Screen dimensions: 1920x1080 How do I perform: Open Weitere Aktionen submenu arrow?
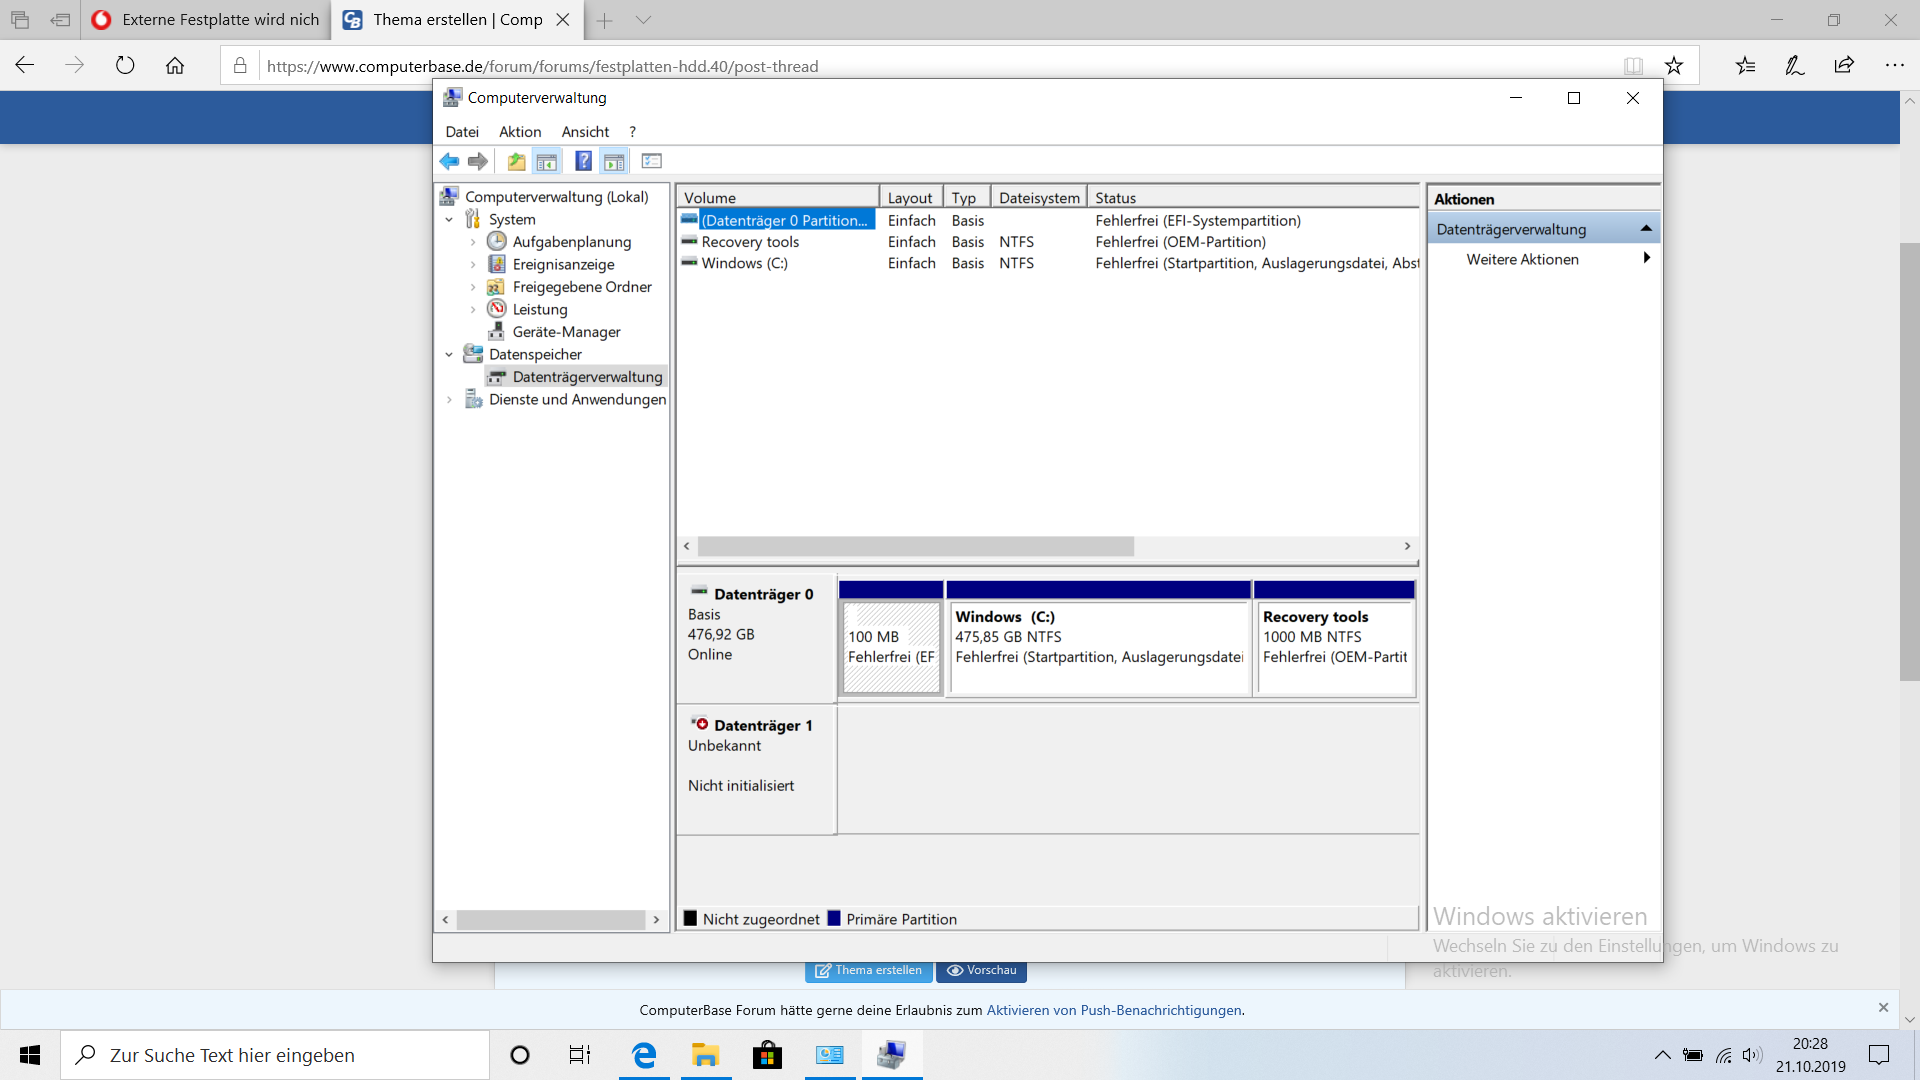tap(1646, 259)
